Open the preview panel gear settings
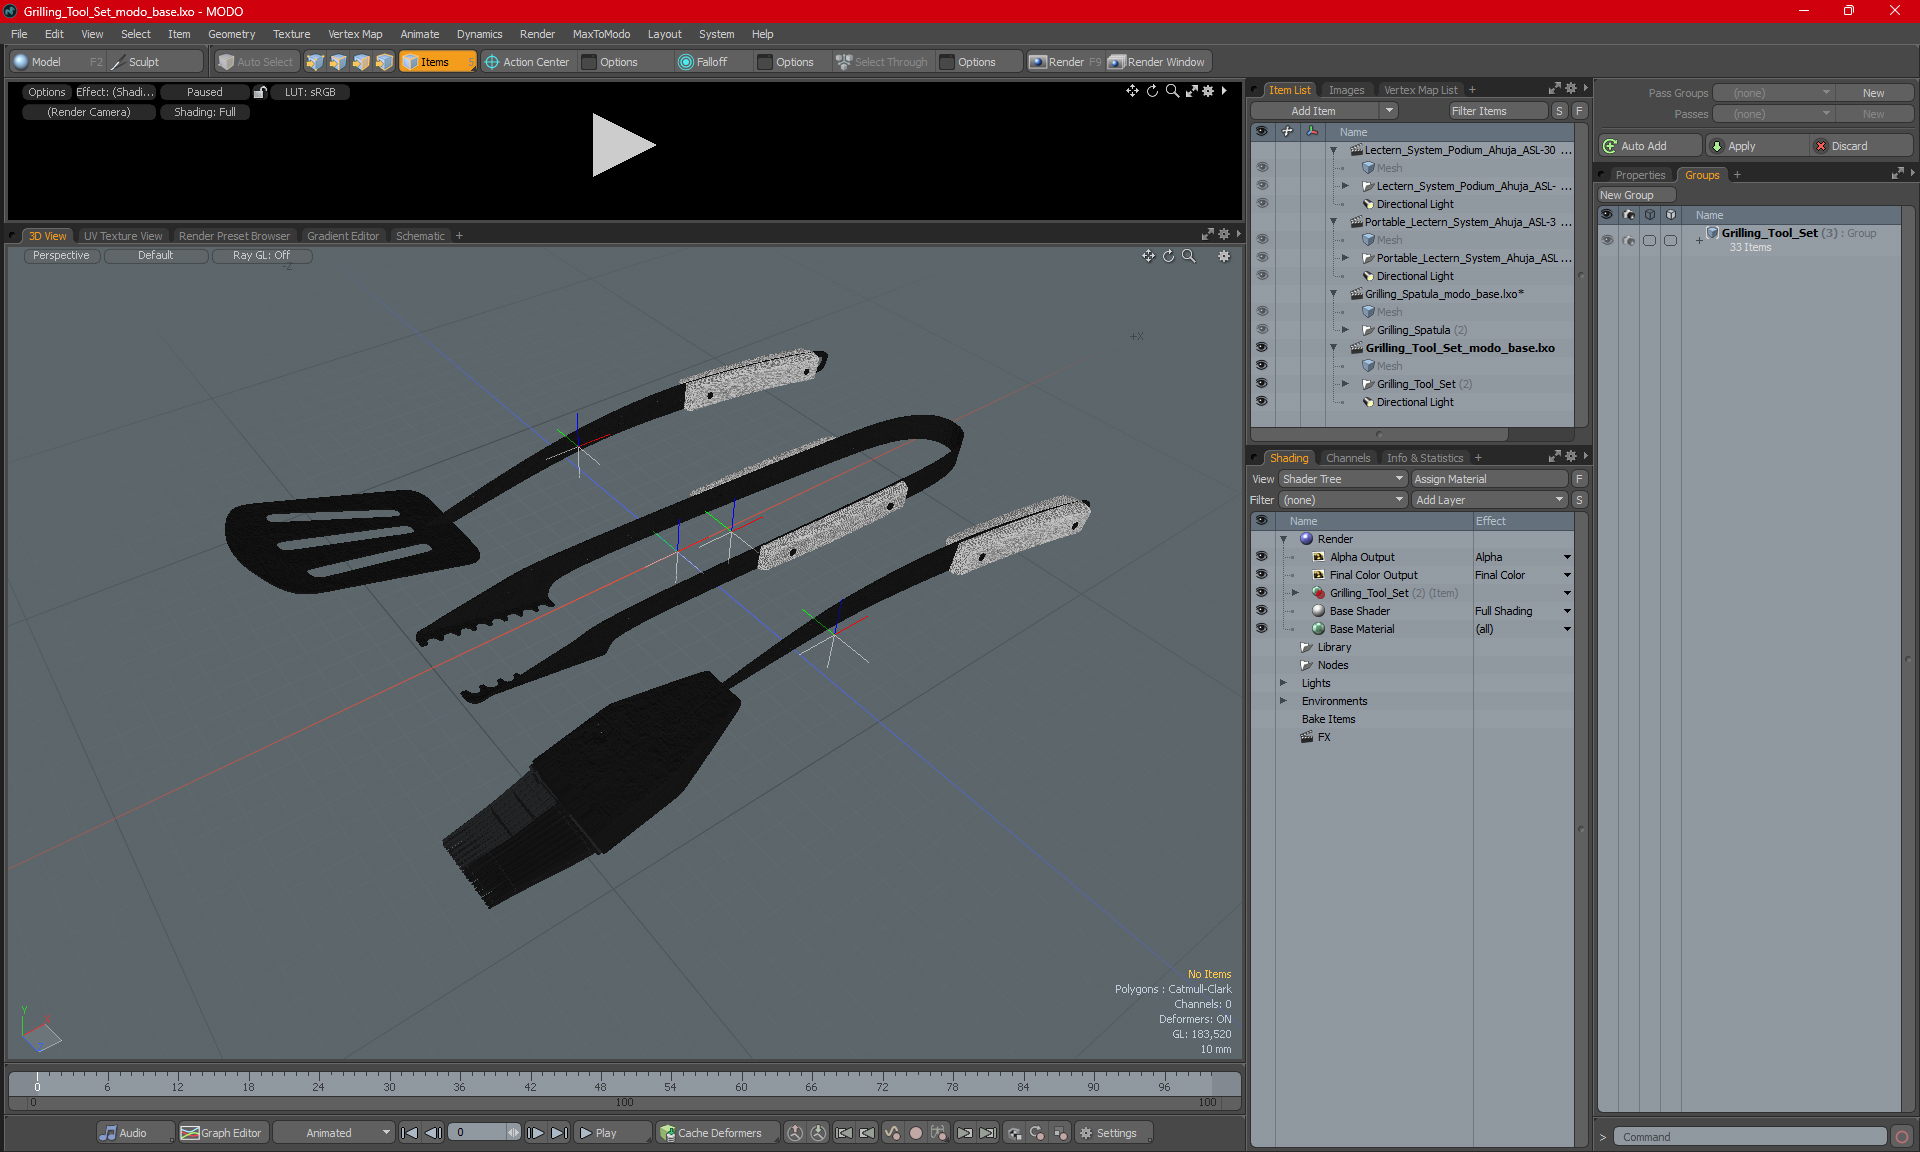 tap(1208, 91)
